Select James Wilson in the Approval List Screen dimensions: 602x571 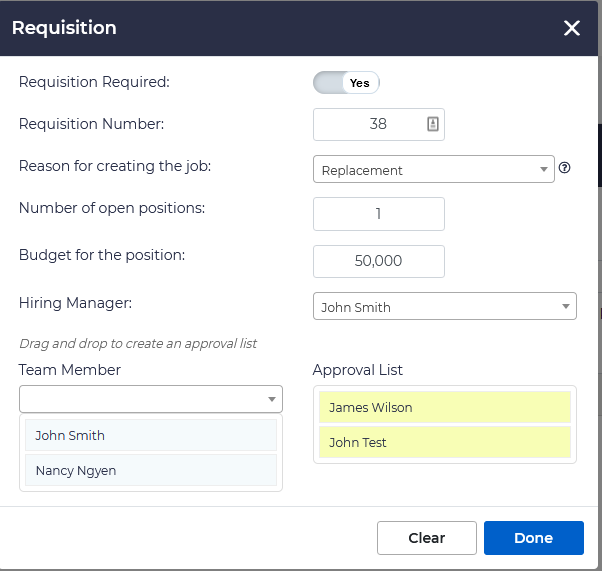click(x=444, y=407)
